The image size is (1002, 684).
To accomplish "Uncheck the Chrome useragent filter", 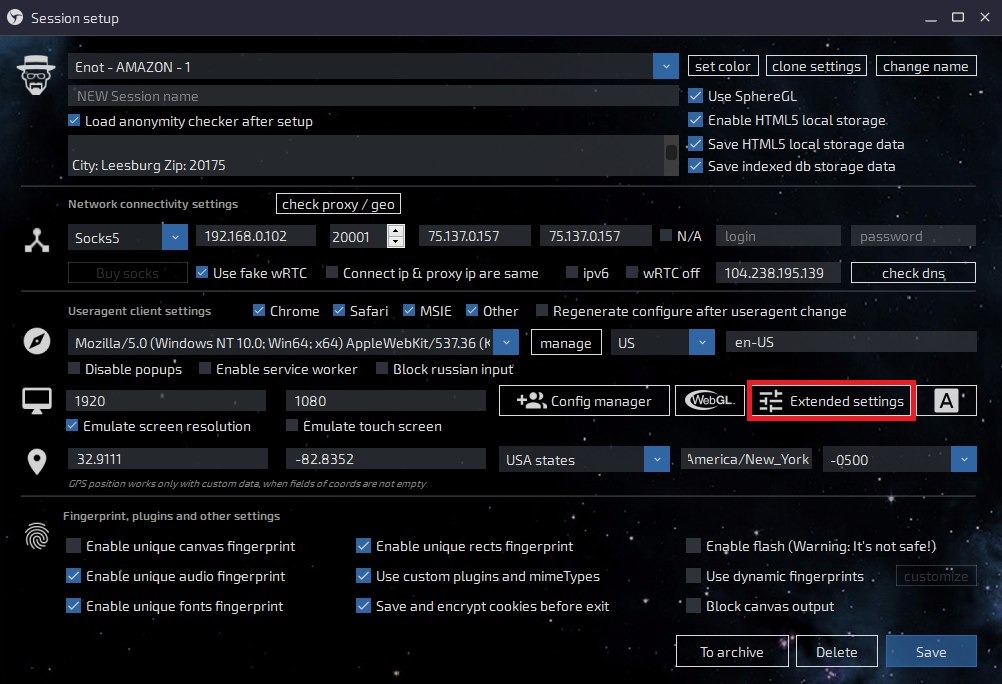I will [259, 310].
